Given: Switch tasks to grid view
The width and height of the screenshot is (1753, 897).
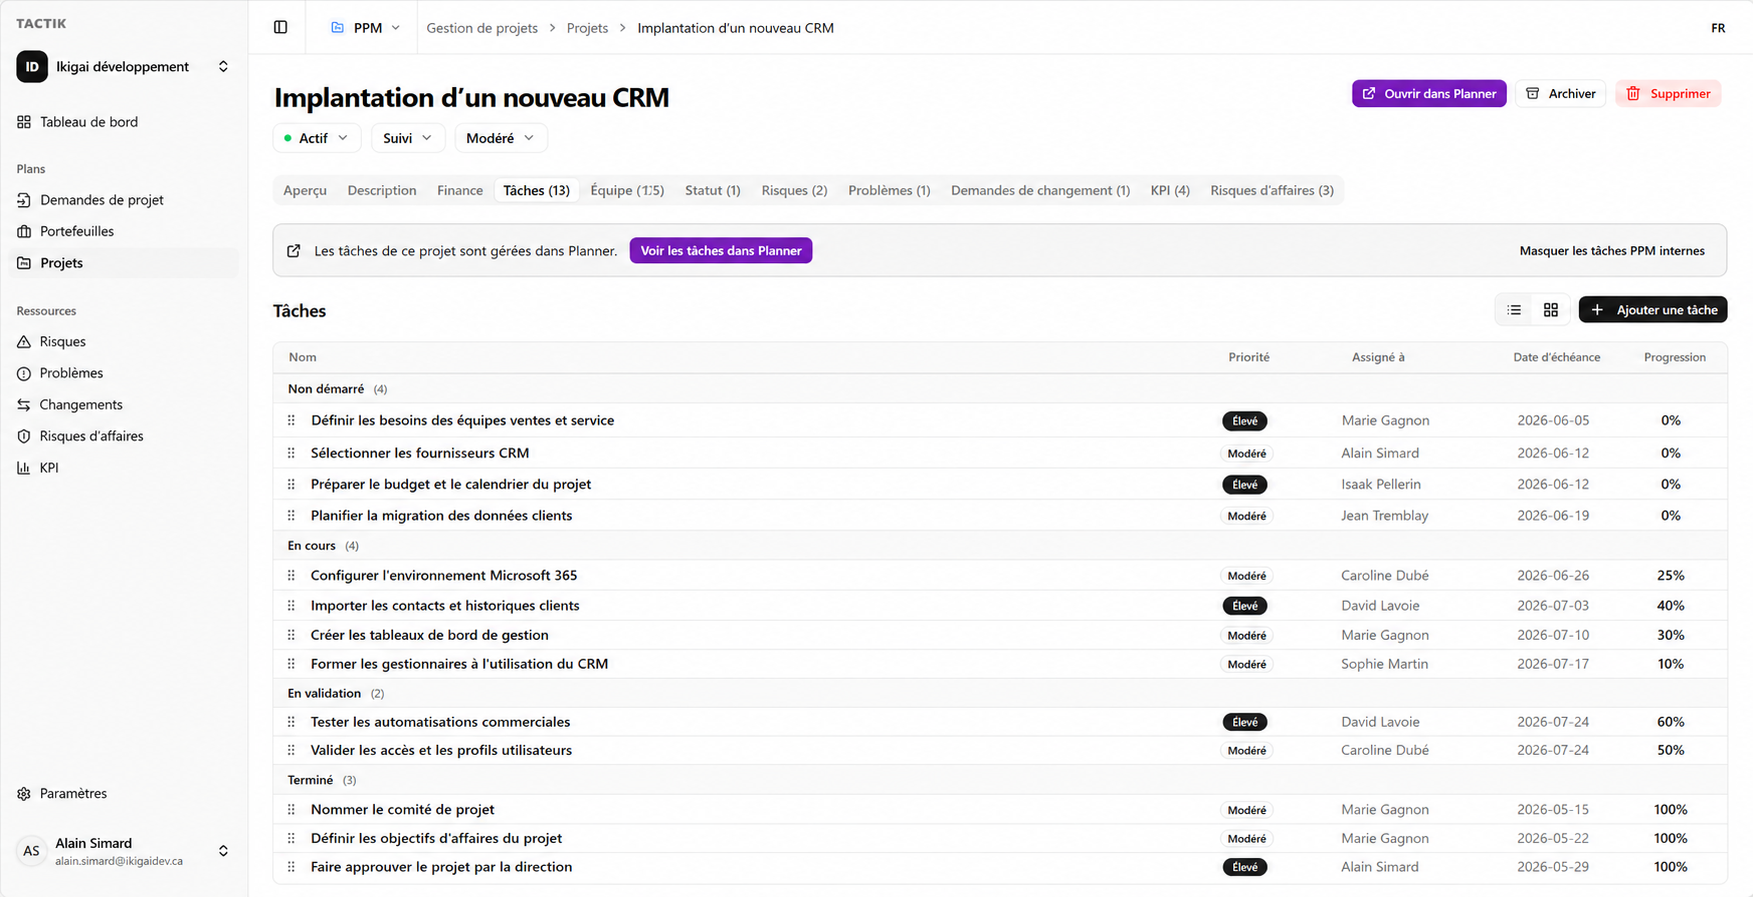Looking at the screenshot, I should click(1551, 310).
